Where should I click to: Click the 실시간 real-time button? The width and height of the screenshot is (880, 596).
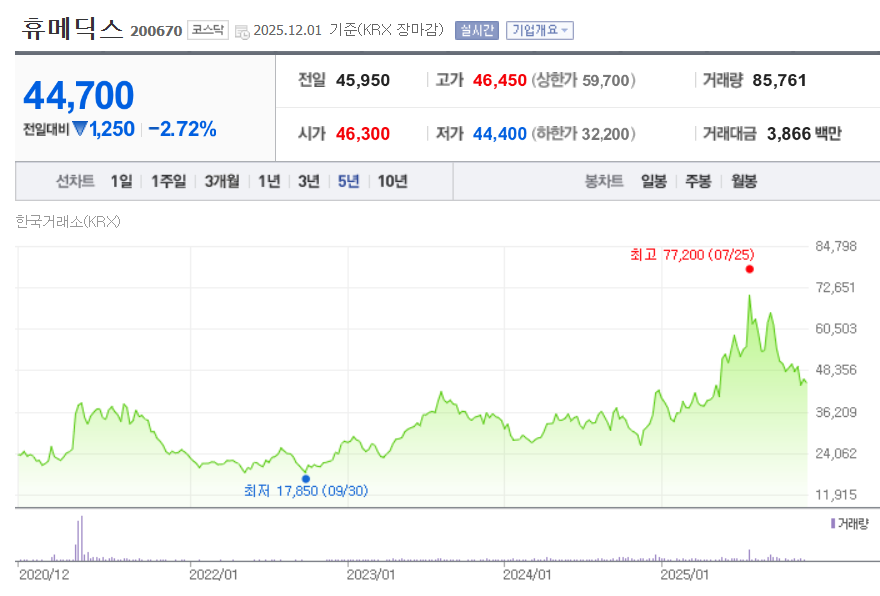coord(476,30)
